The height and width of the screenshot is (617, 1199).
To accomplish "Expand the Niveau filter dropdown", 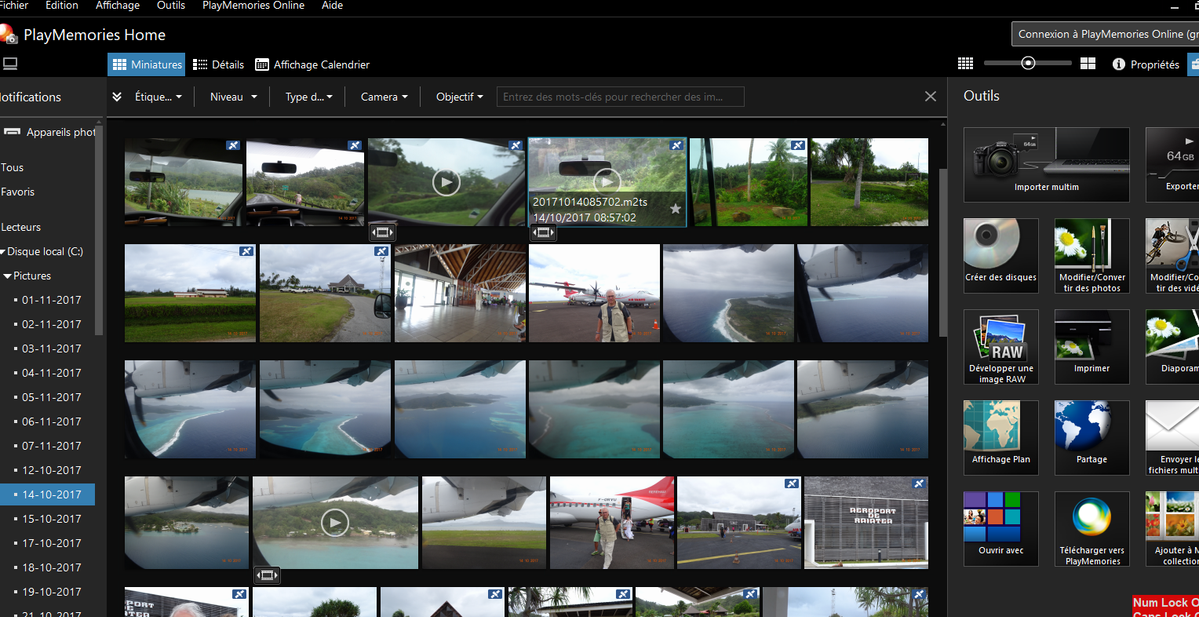I will tap(233, 97).
